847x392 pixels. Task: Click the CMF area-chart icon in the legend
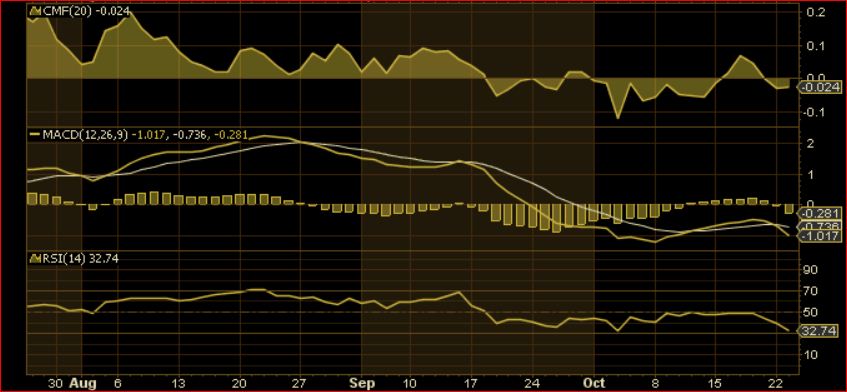click(x=35, y=10)
